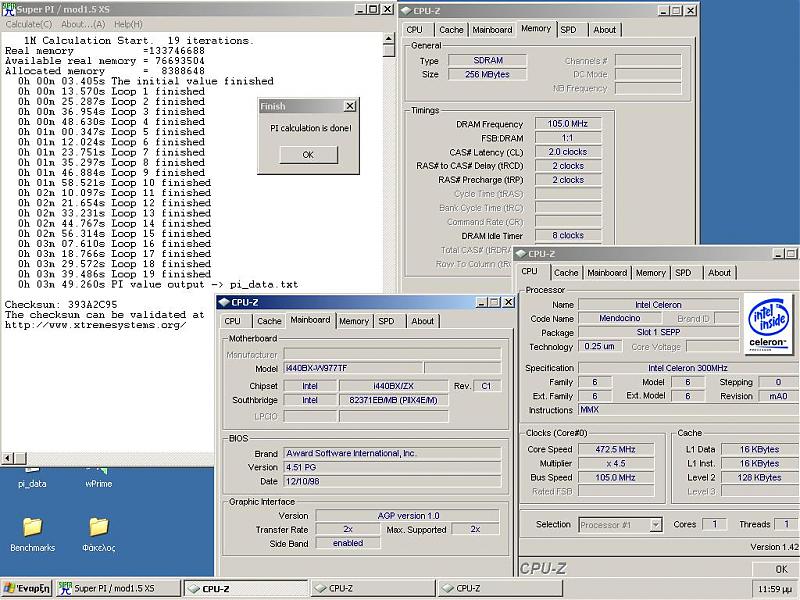Click the CAS# Latency value 2.0 clocks

pyautogui.click(x=568, y=152)
